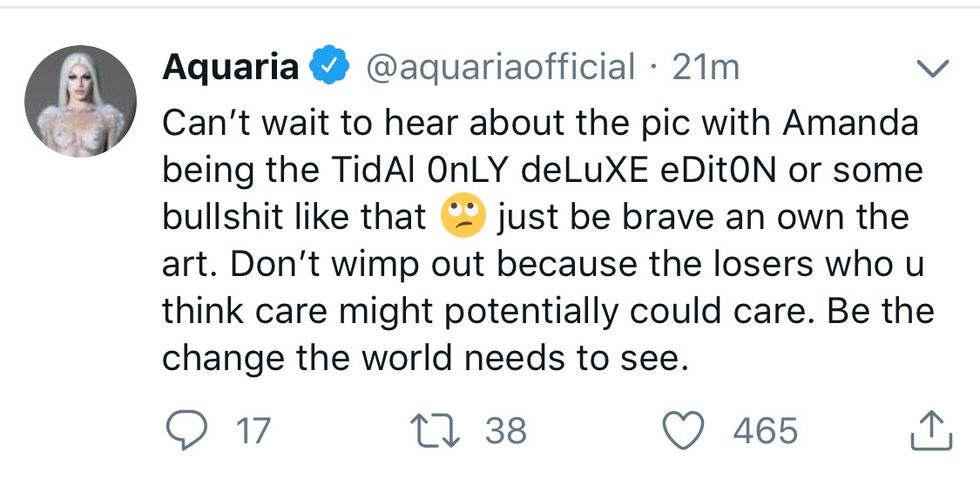Retweet this post using the retweet icon
The image size is (980, 478).
440,431
